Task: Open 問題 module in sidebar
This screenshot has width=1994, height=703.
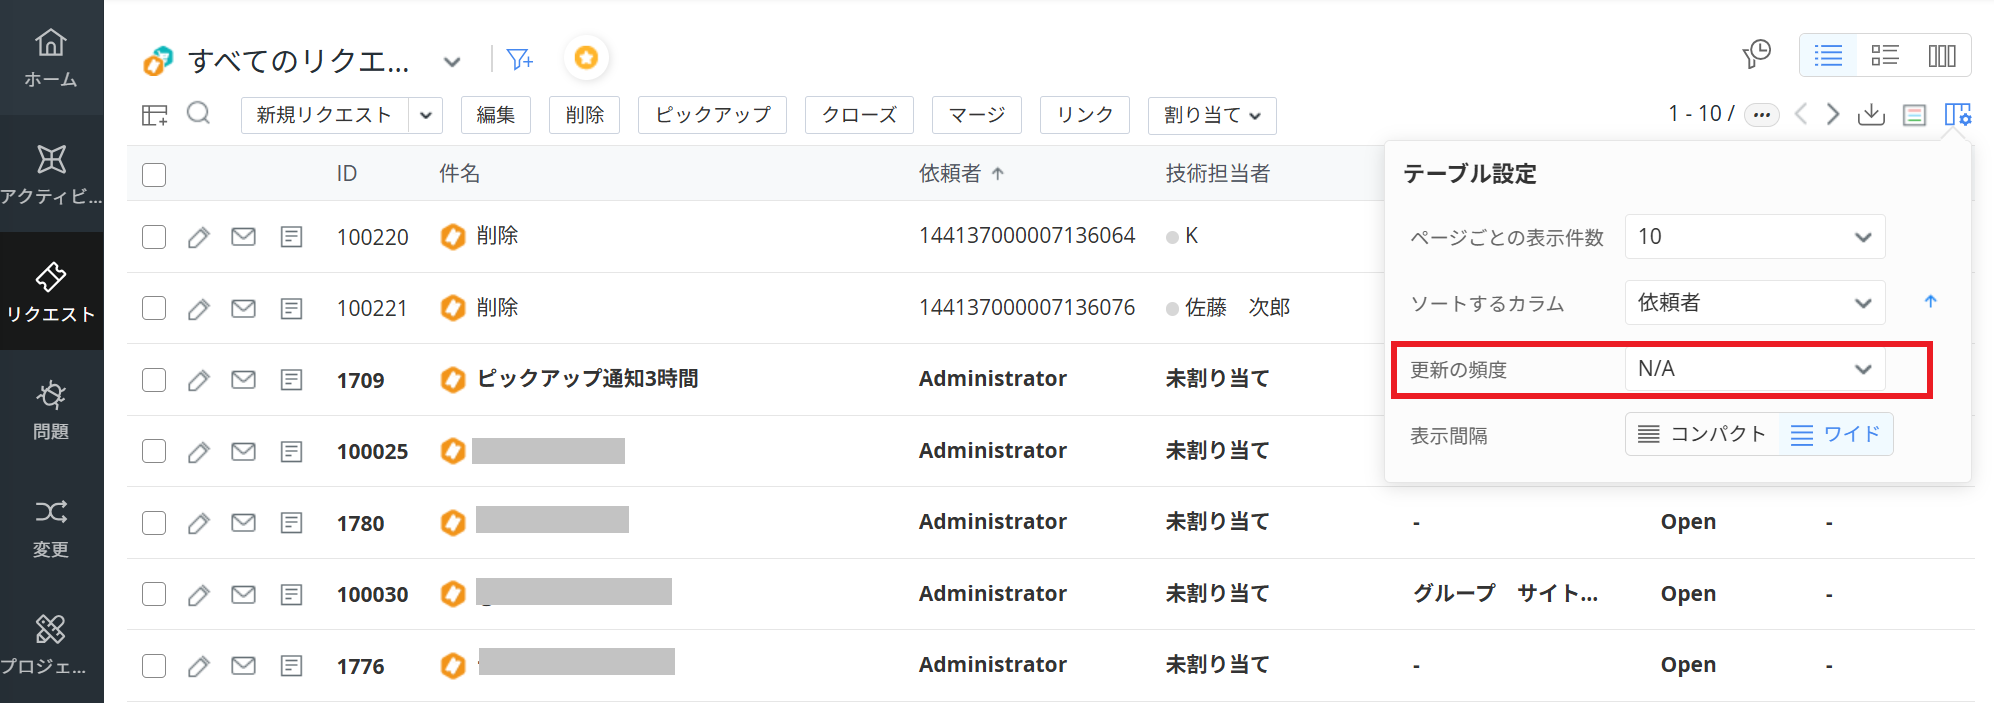Action: pyautogui.click(x=51, y=409)
